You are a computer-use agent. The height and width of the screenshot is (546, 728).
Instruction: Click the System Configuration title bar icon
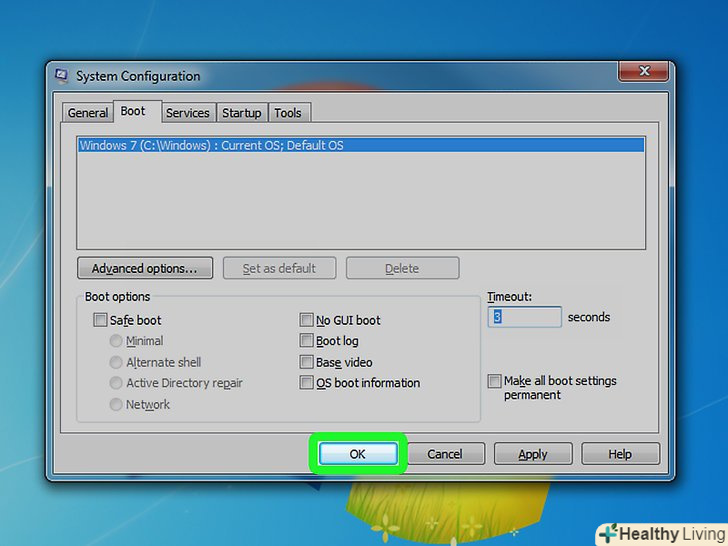pyautogui.click(x=61, y=76)
